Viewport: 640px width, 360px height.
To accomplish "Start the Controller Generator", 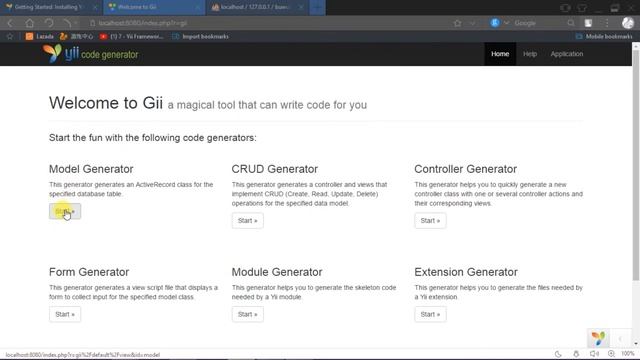I will pyautogui.click(x=430, y=220).
